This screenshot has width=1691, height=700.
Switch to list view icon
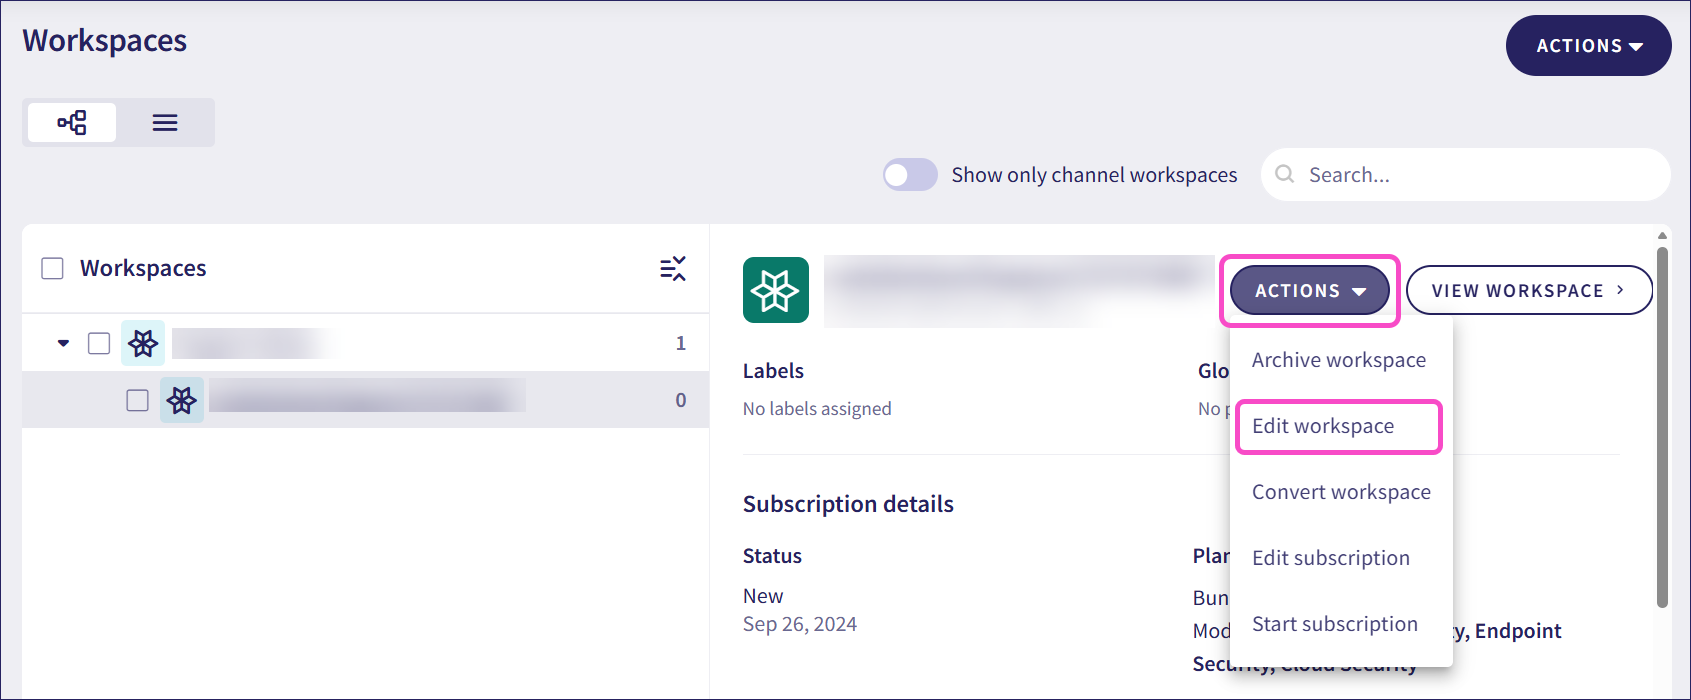tap(165, 123)
